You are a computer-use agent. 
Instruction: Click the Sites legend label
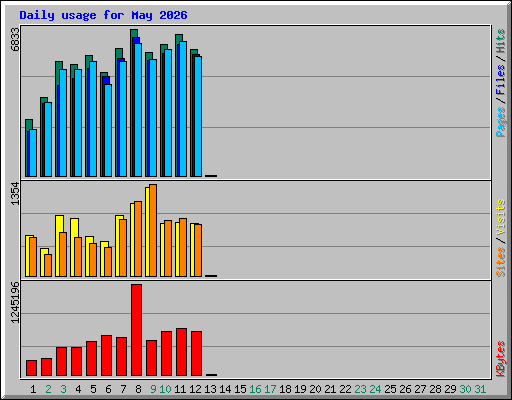500,262
